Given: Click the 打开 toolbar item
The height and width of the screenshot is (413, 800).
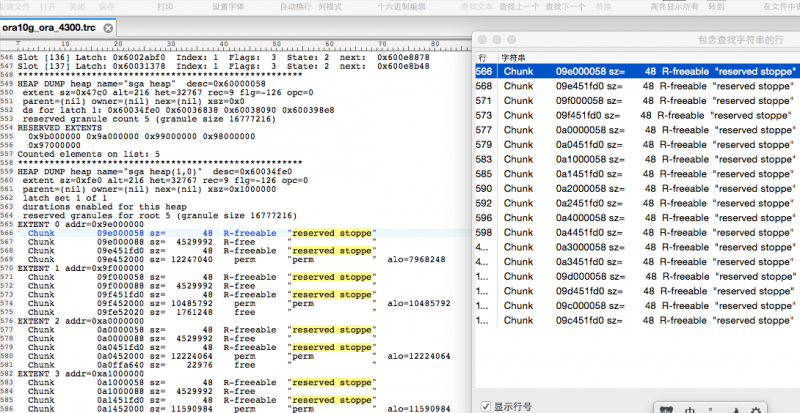Looking at the screenshot, I should 47,7.
